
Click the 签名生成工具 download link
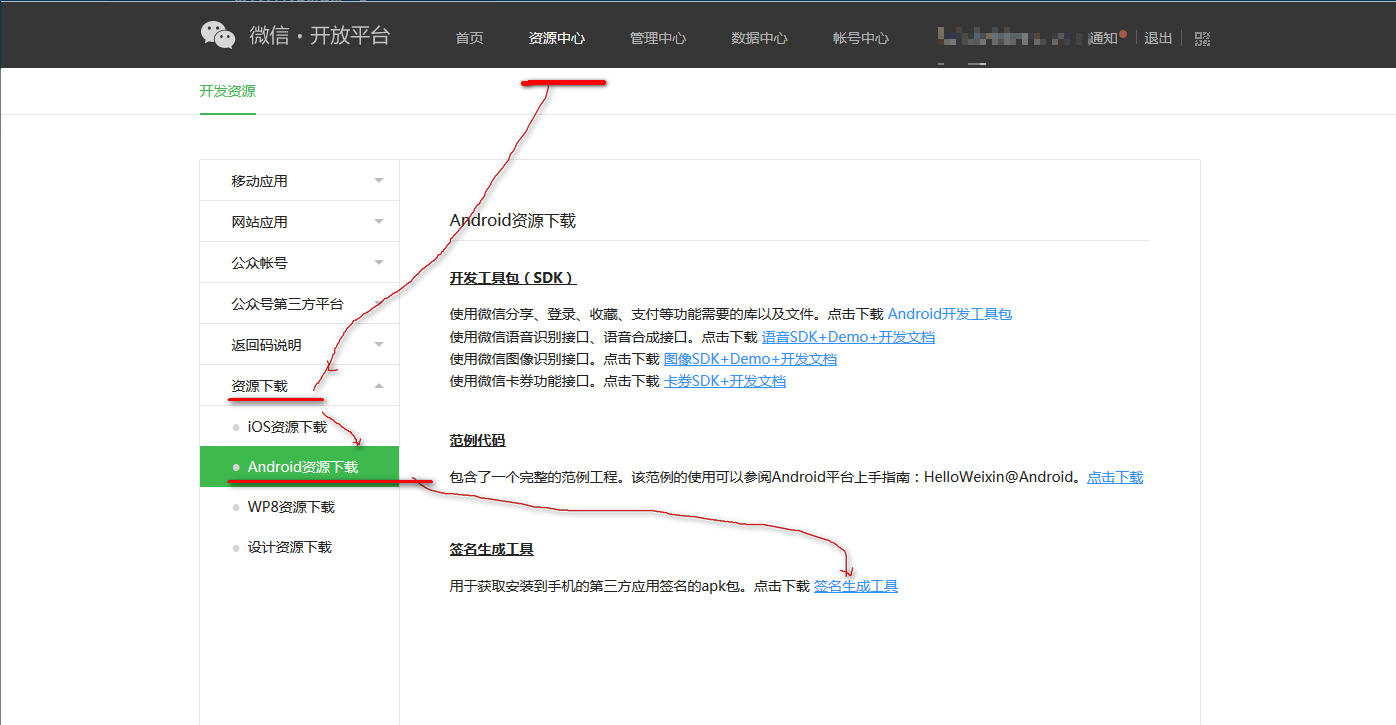point(855,586)
